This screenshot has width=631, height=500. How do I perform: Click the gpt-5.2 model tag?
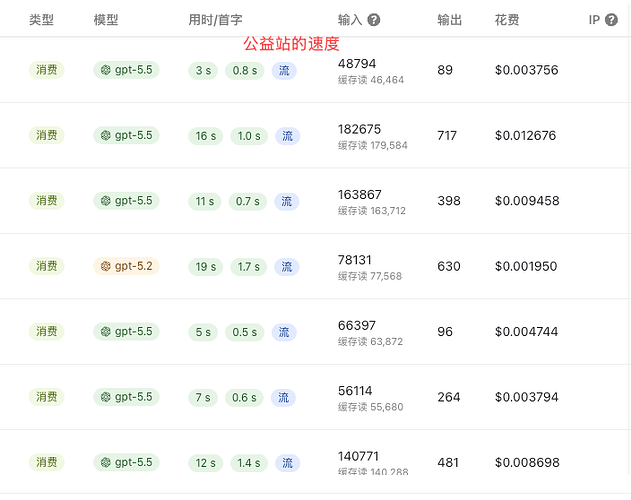[126, 266]
